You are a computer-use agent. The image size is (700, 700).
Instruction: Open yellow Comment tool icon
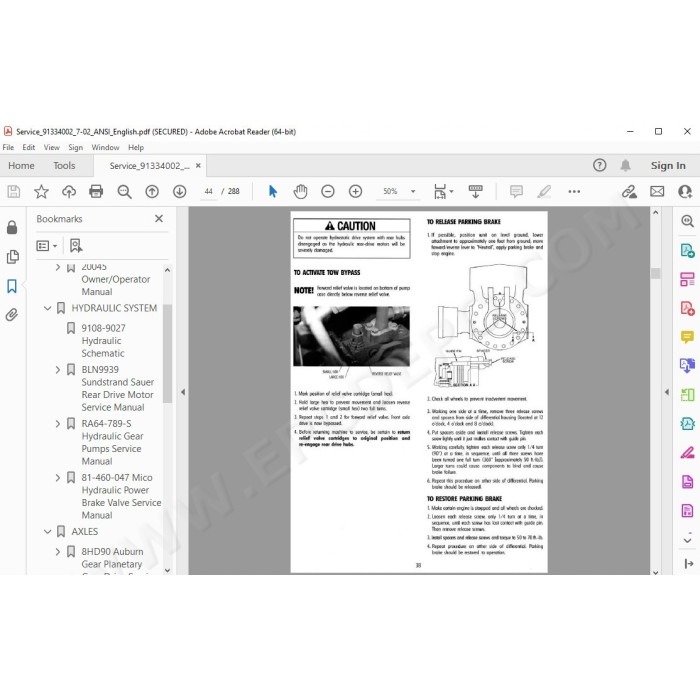coord(687,337)
